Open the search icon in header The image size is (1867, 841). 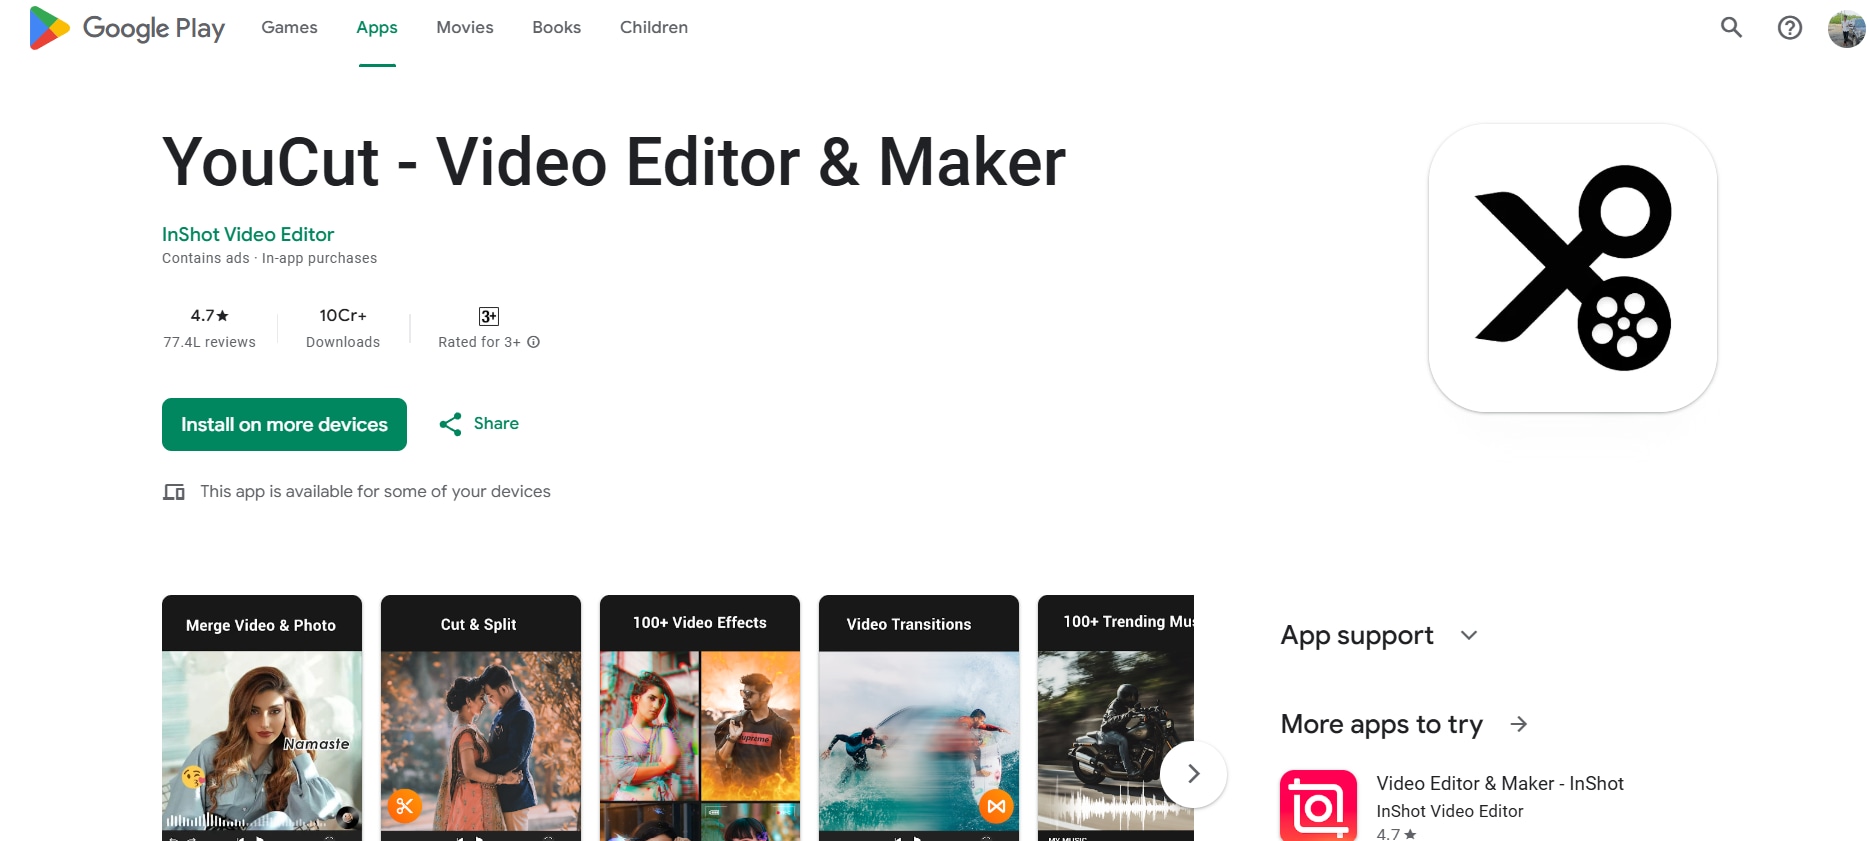click(1731, 28)
